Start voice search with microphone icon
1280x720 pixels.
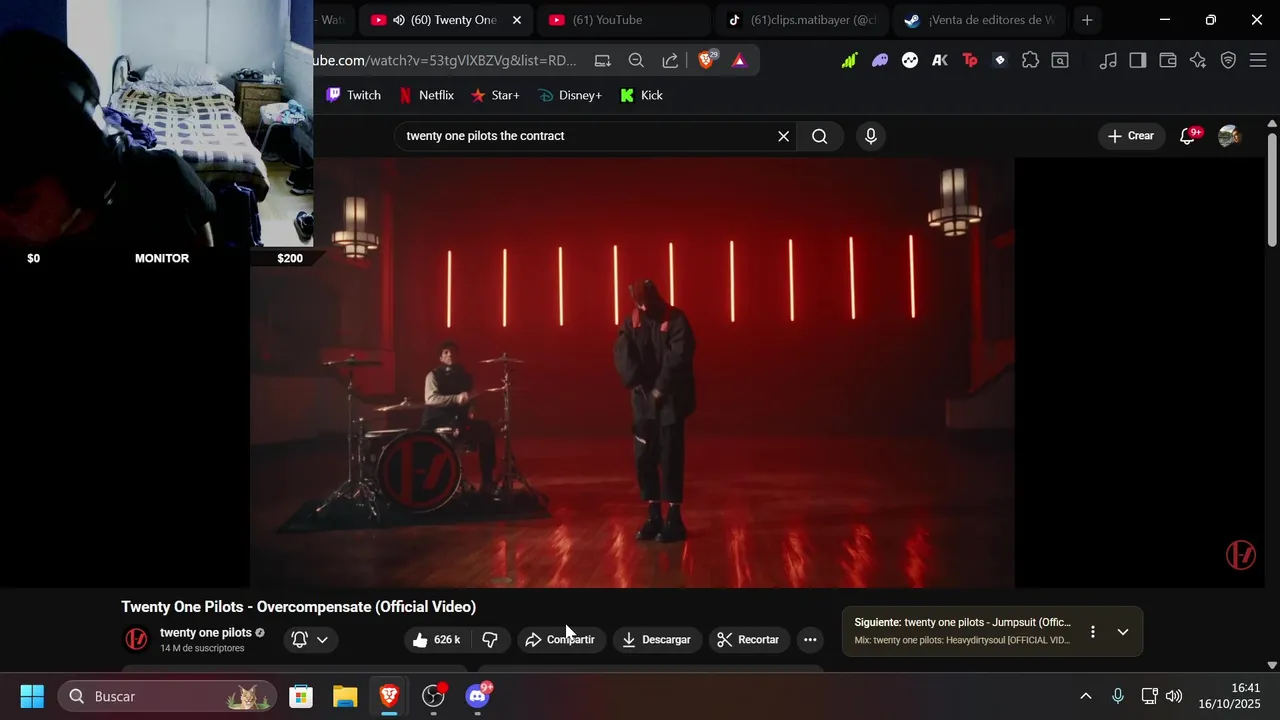(x=871, y=136)
